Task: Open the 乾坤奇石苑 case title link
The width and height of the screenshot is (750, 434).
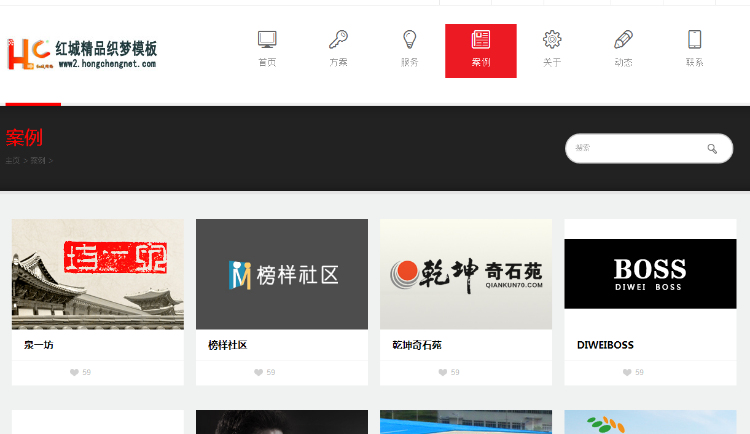Action: [x=417, y=345]
